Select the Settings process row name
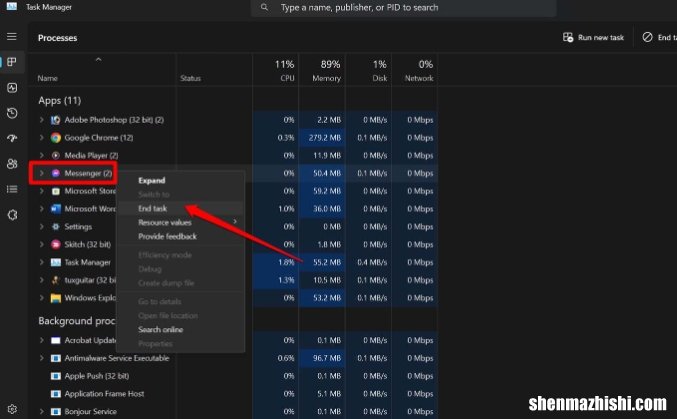Screen dimensions: 677x419 (x=78, y=227)
